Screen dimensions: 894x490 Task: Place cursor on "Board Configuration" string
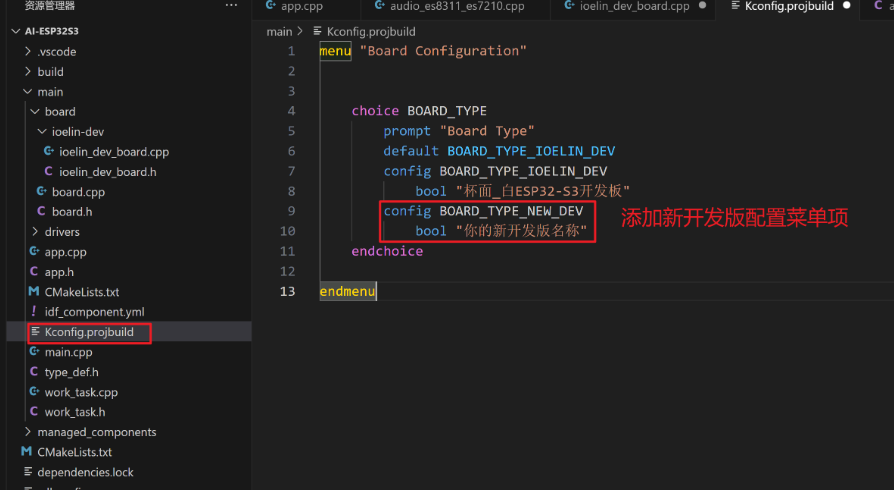click(443, 51)
